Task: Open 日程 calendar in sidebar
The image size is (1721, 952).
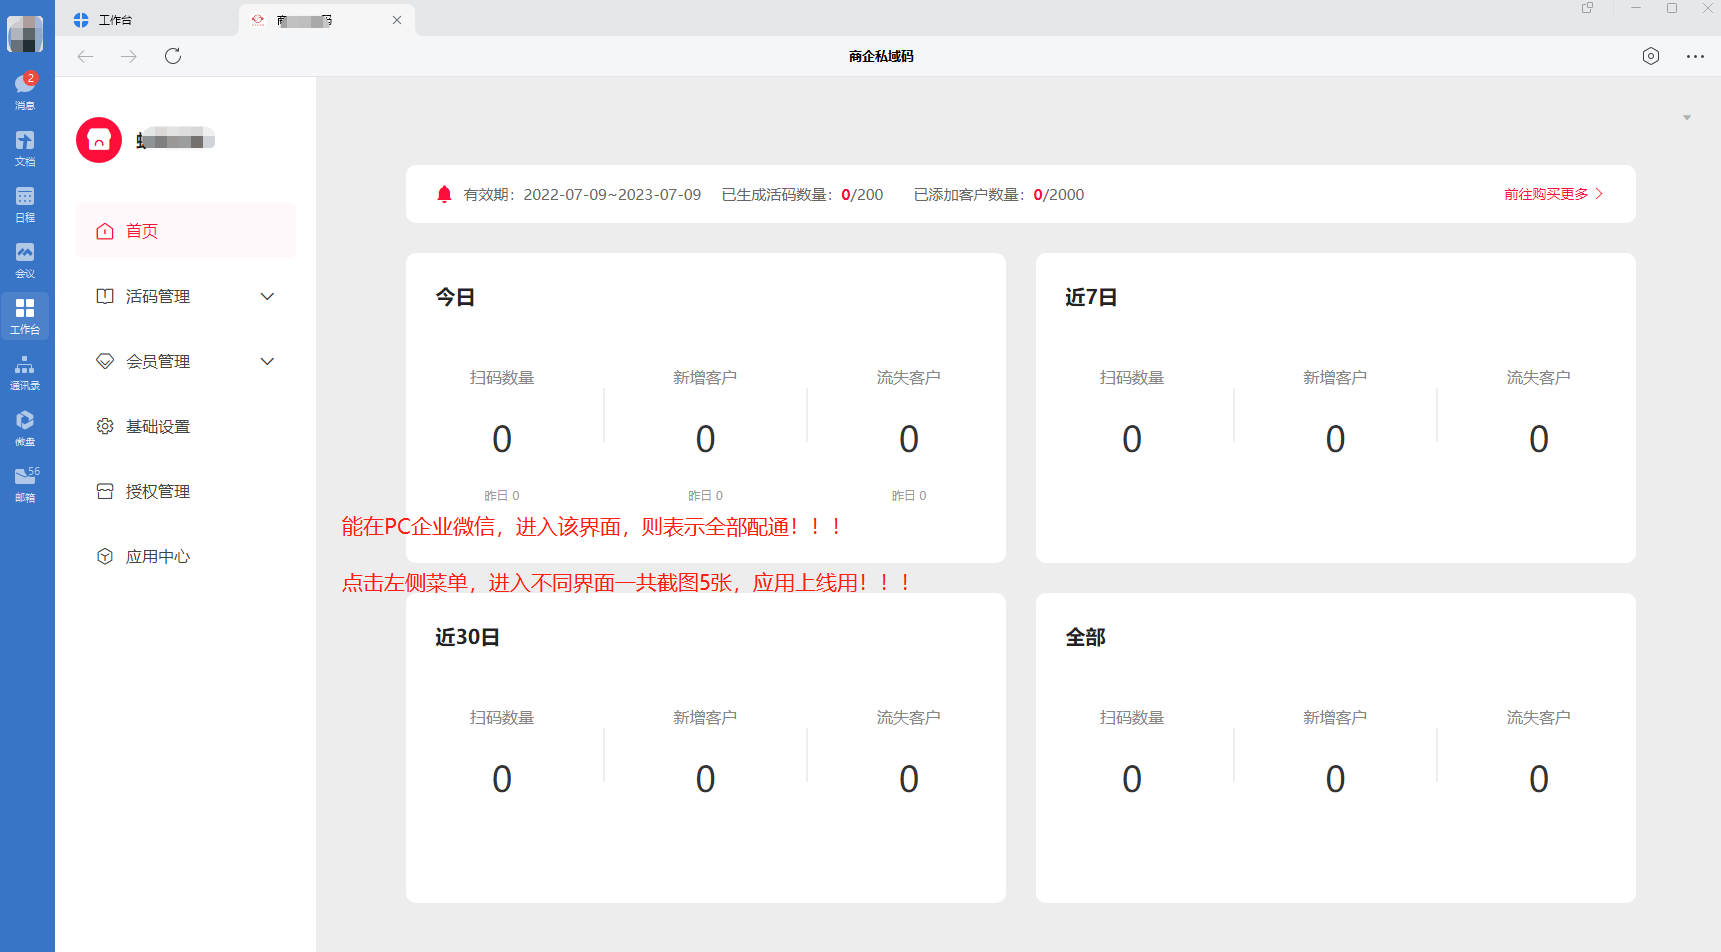Action: [x=25, y=203]
